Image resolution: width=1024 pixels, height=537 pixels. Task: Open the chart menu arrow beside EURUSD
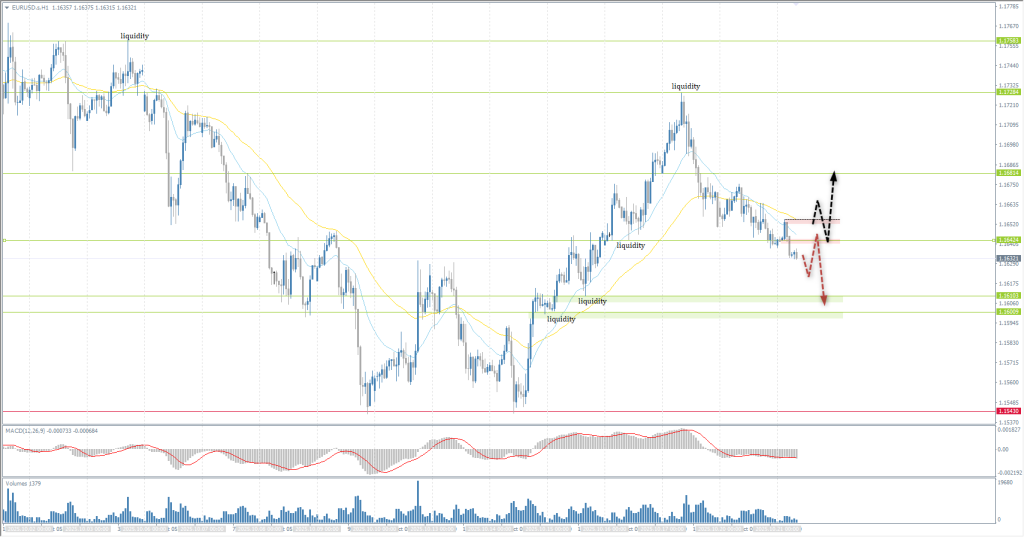7,9
